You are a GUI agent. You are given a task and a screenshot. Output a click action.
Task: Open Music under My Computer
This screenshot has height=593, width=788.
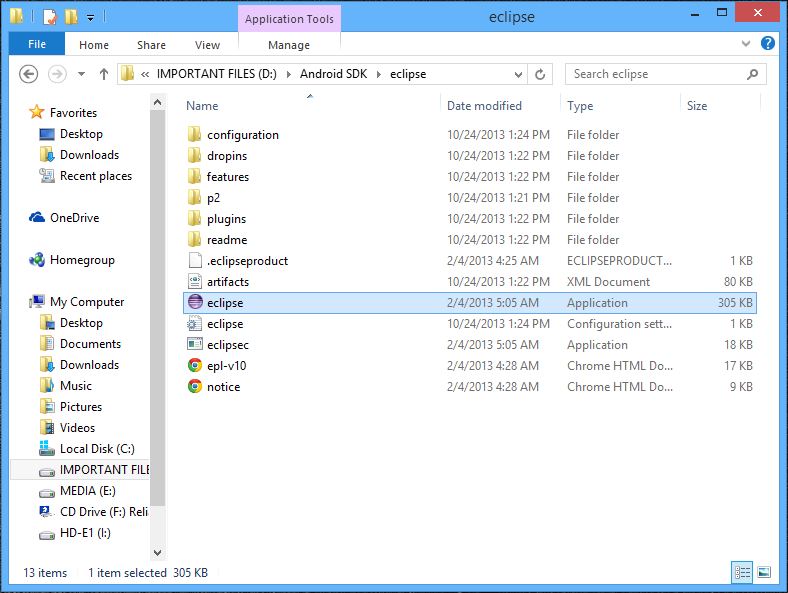pyautogui.click(x=75, y=385)
